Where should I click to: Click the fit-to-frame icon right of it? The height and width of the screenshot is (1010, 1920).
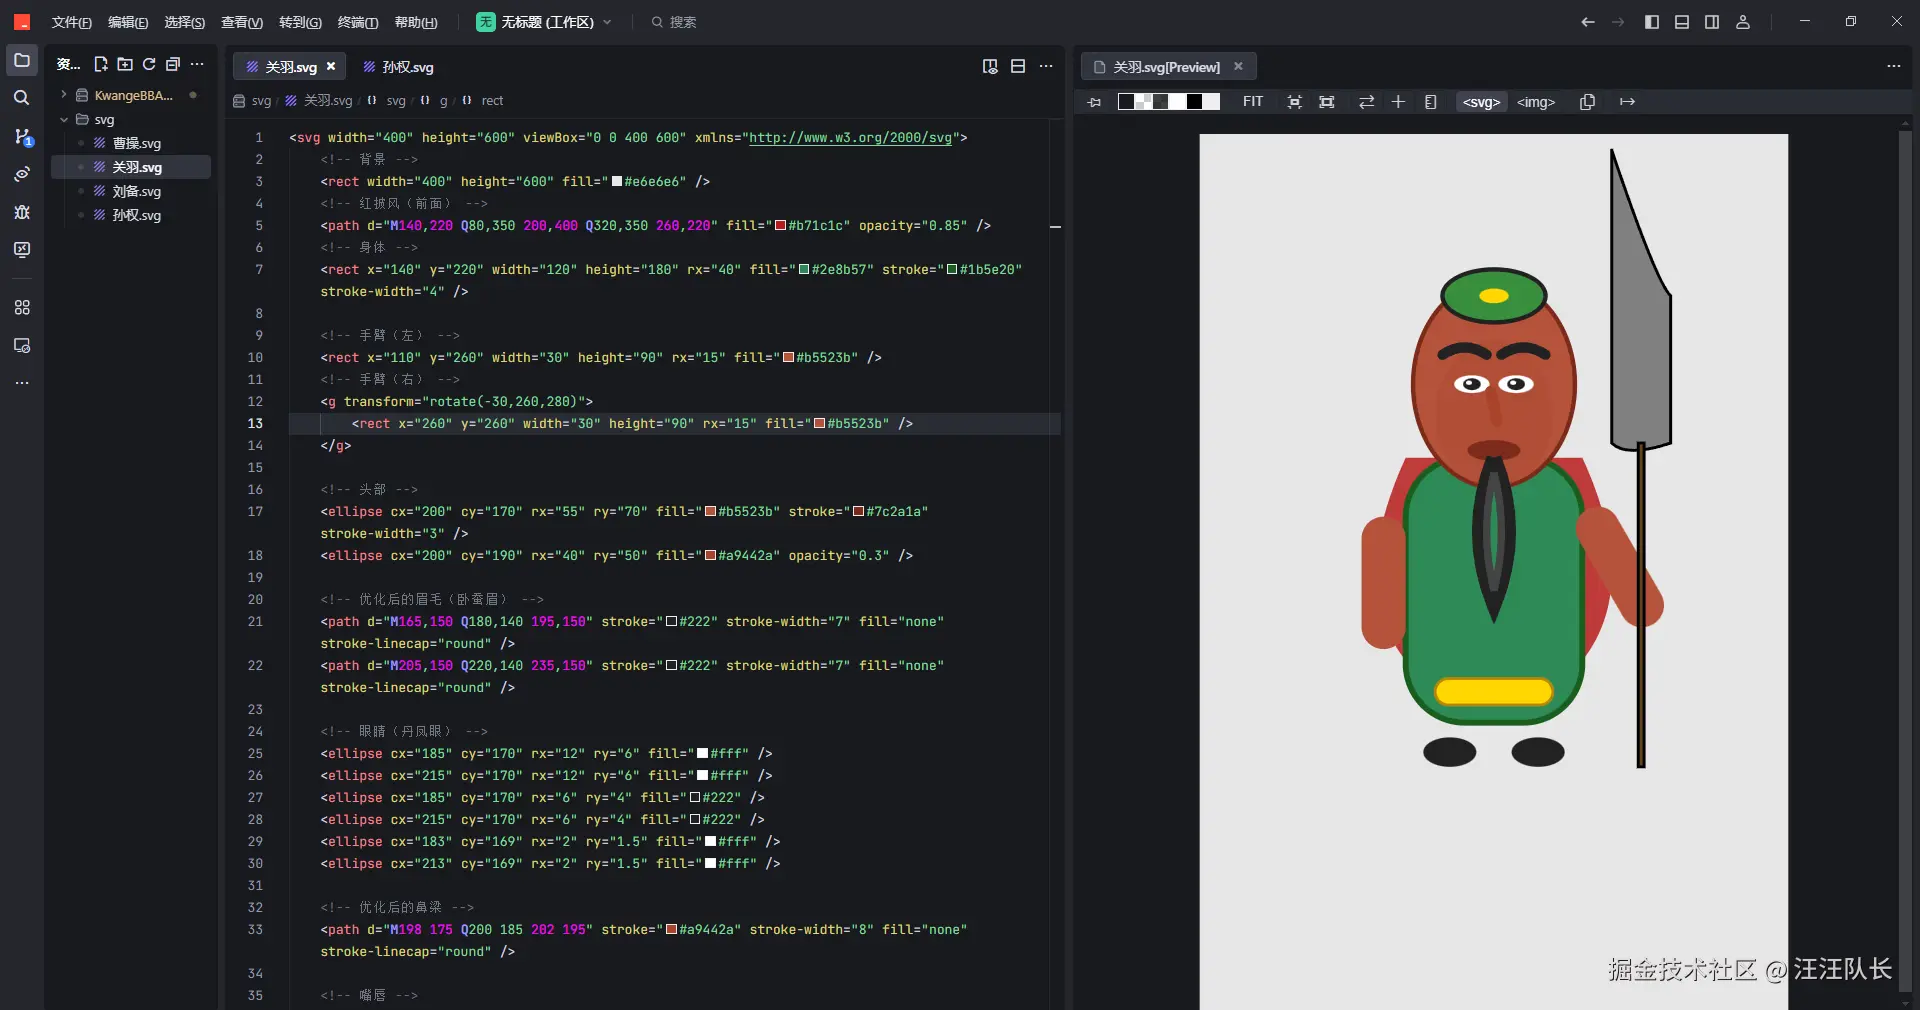1327,102
